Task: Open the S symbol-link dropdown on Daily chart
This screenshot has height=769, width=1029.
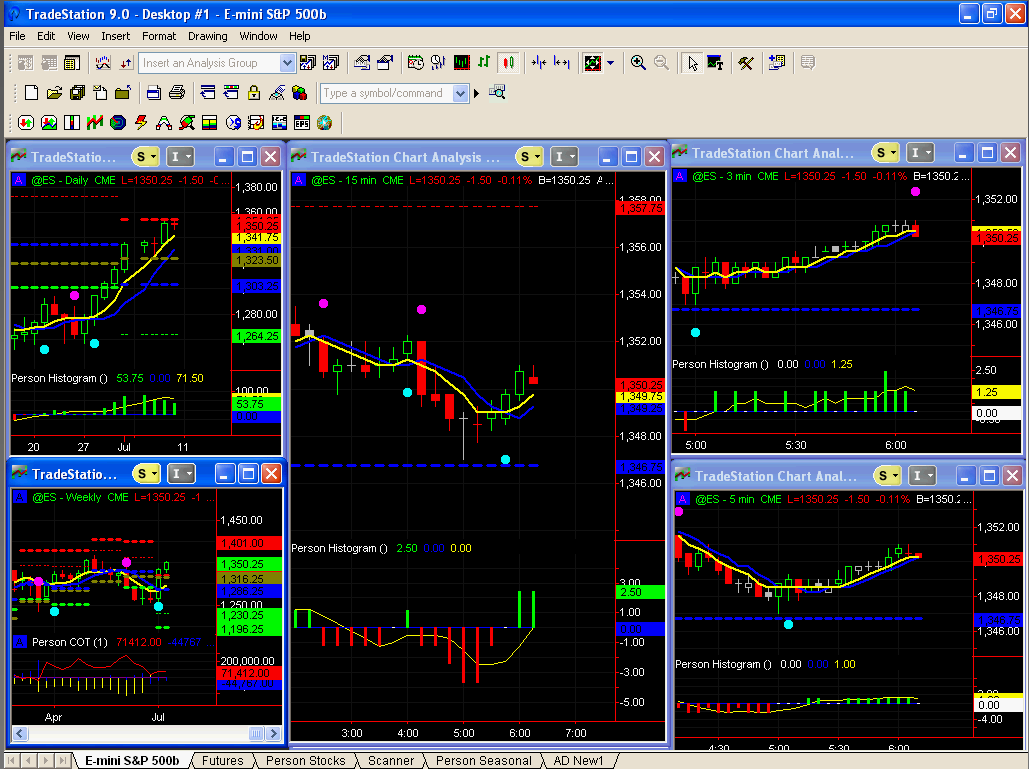Action: [146, 157]
